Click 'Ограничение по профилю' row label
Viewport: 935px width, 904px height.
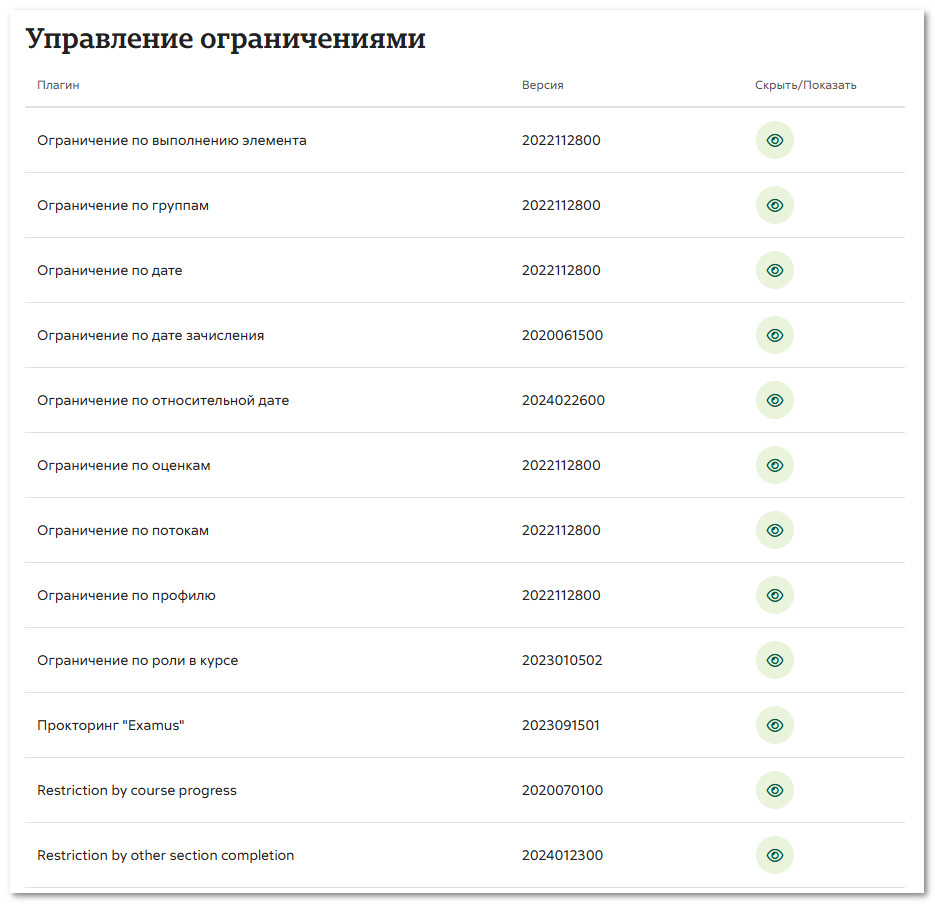(x=126, y=596)
